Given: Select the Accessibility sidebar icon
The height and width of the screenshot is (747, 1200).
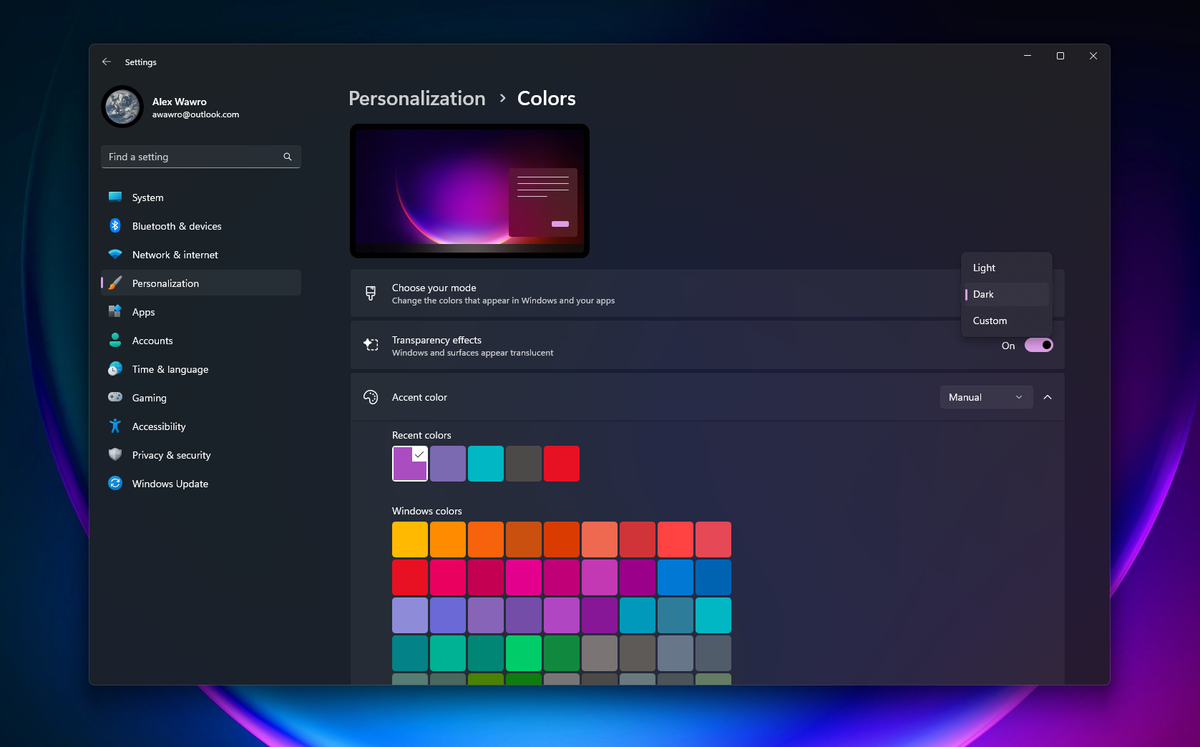Looking at the screenshot, I should pyautogui.click(x=114, y=426).
